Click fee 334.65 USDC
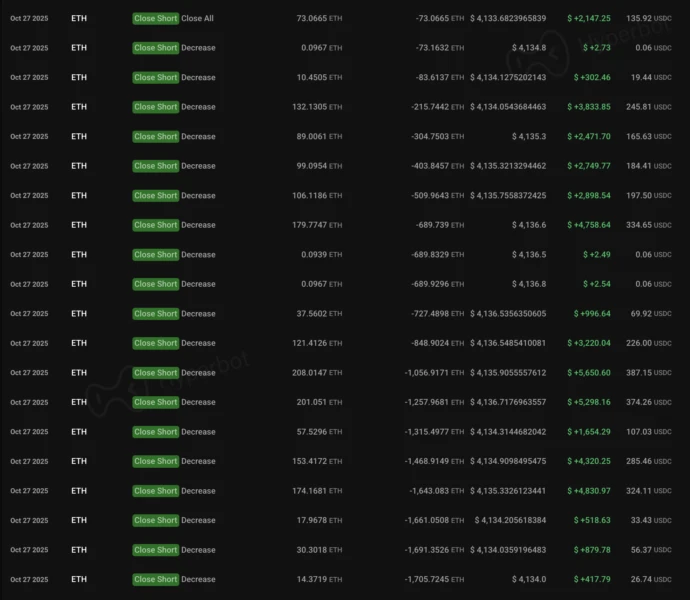The width and height of the screenshot is (690, 600). point(649,225)
